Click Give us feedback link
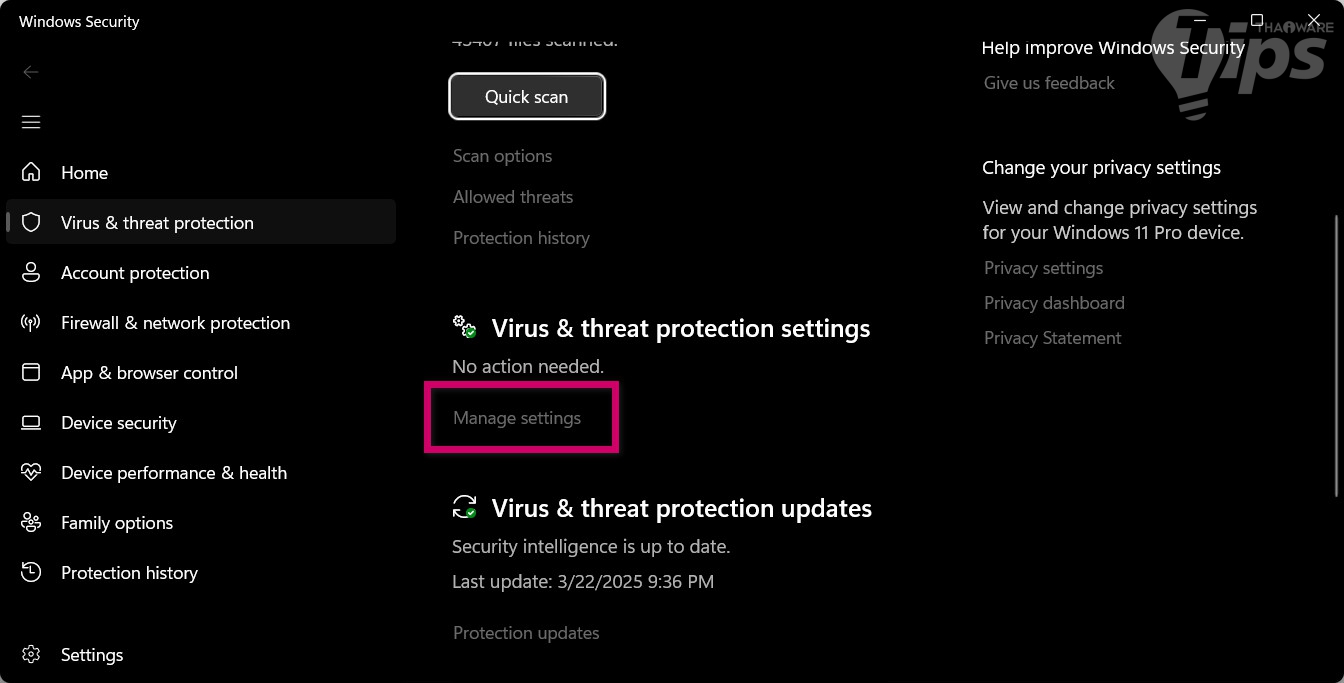1344x683 pixels. click(1049, 83)
